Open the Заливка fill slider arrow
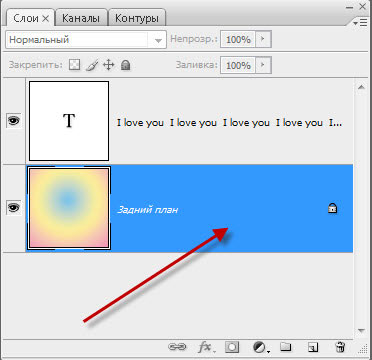This screenshot has height=360, width=372. tap(263, 65)
